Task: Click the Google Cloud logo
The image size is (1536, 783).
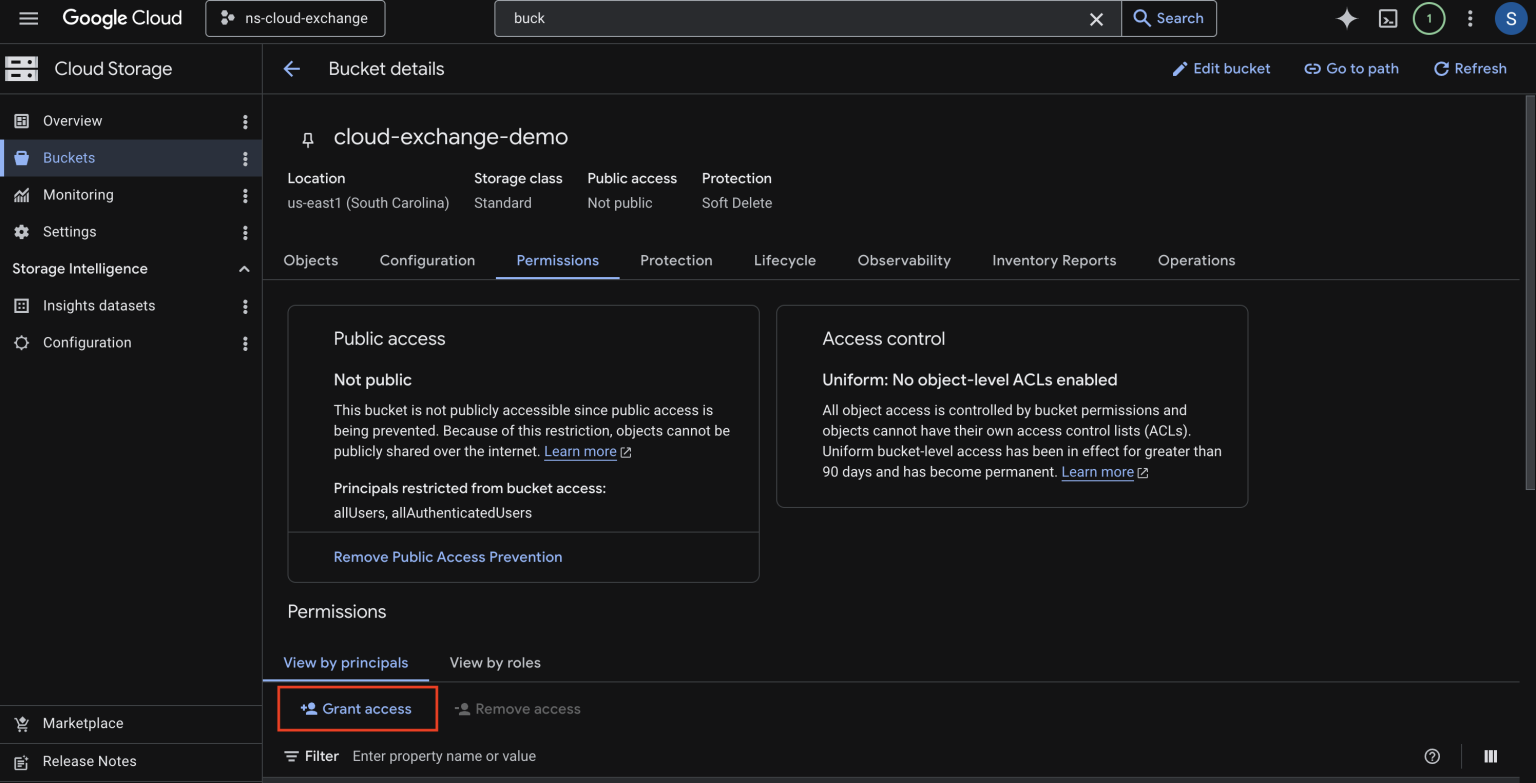Action: 122,18
